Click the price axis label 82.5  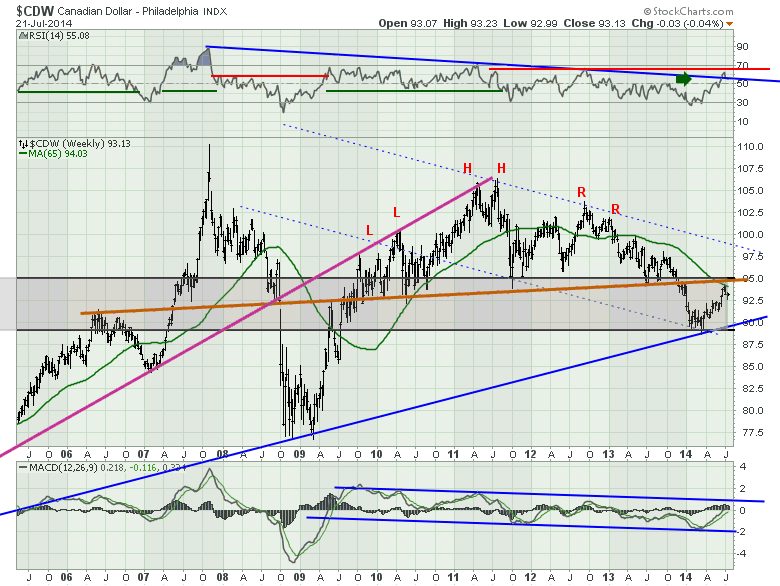click(750, 389)
